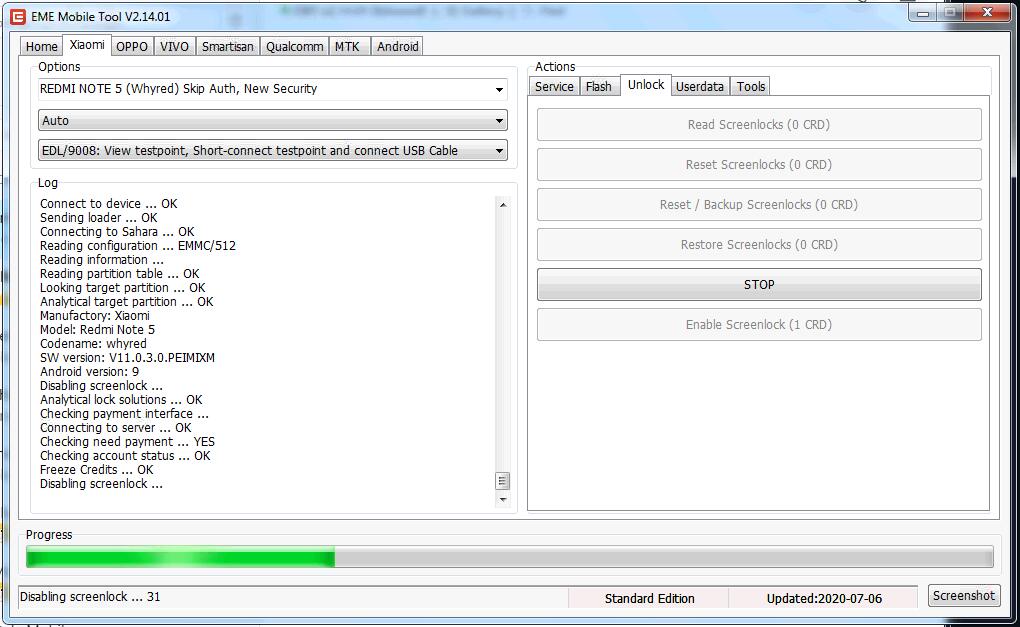Screen dimensions: 1020x627
Task: Click the log scrollbar thumb
Action: coord(502,481)
